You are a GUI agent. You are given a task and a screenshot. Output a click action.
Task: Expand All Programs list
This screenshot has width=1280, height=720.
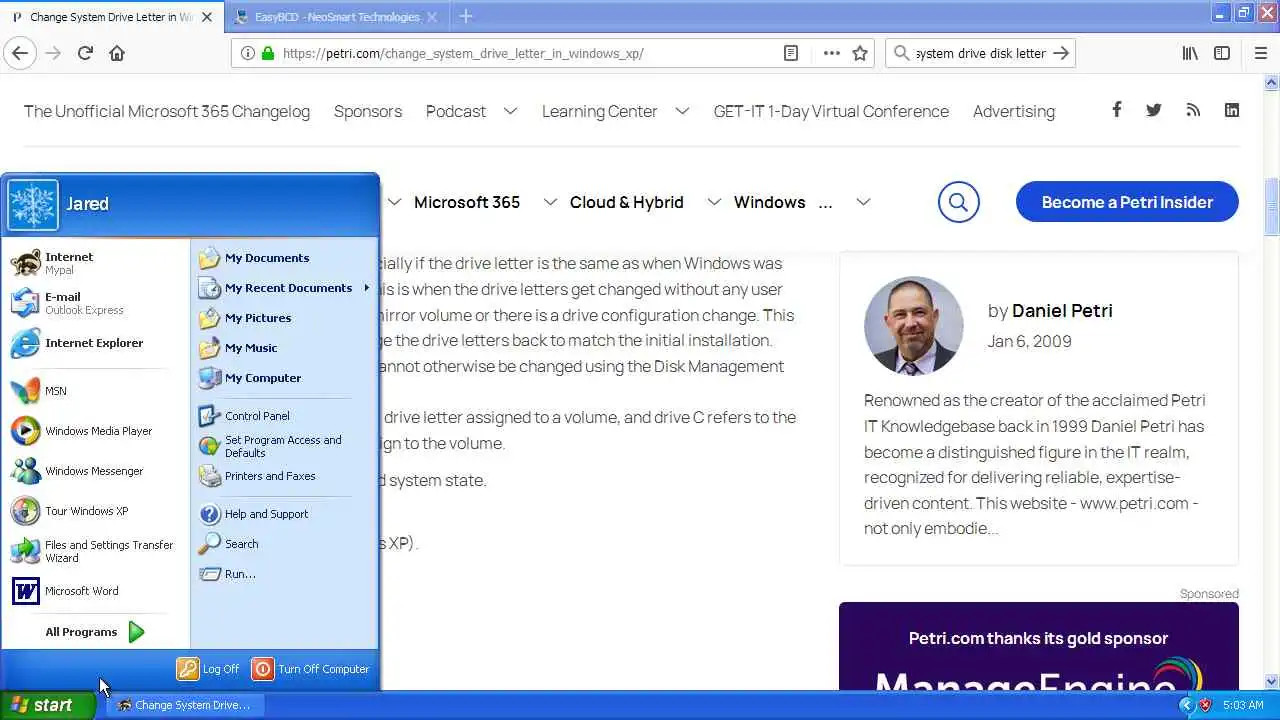click(96, 632)
